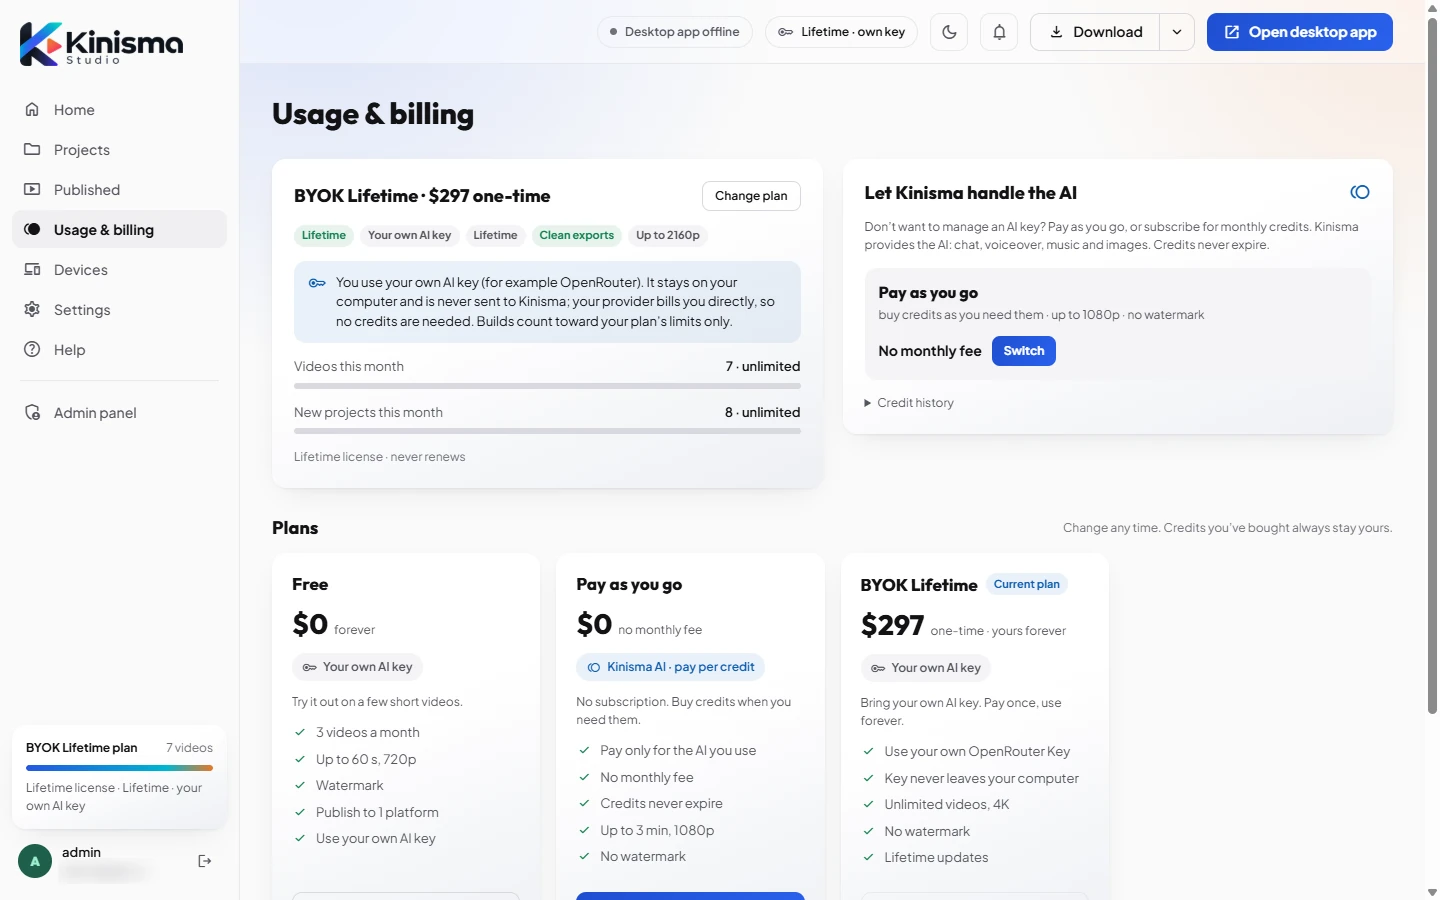
Task: Open the Devices page
Action: pyautogui.click(x=119, y=270)
